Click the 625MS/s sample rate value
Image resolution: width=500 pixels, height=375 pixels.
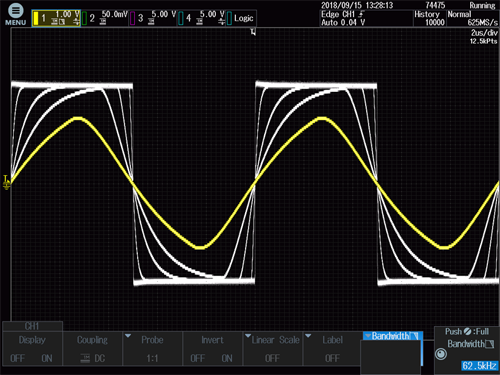tap(483, 23)
